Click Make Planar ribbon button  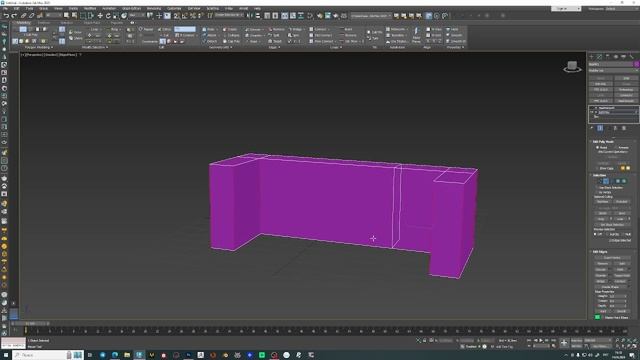416,36
